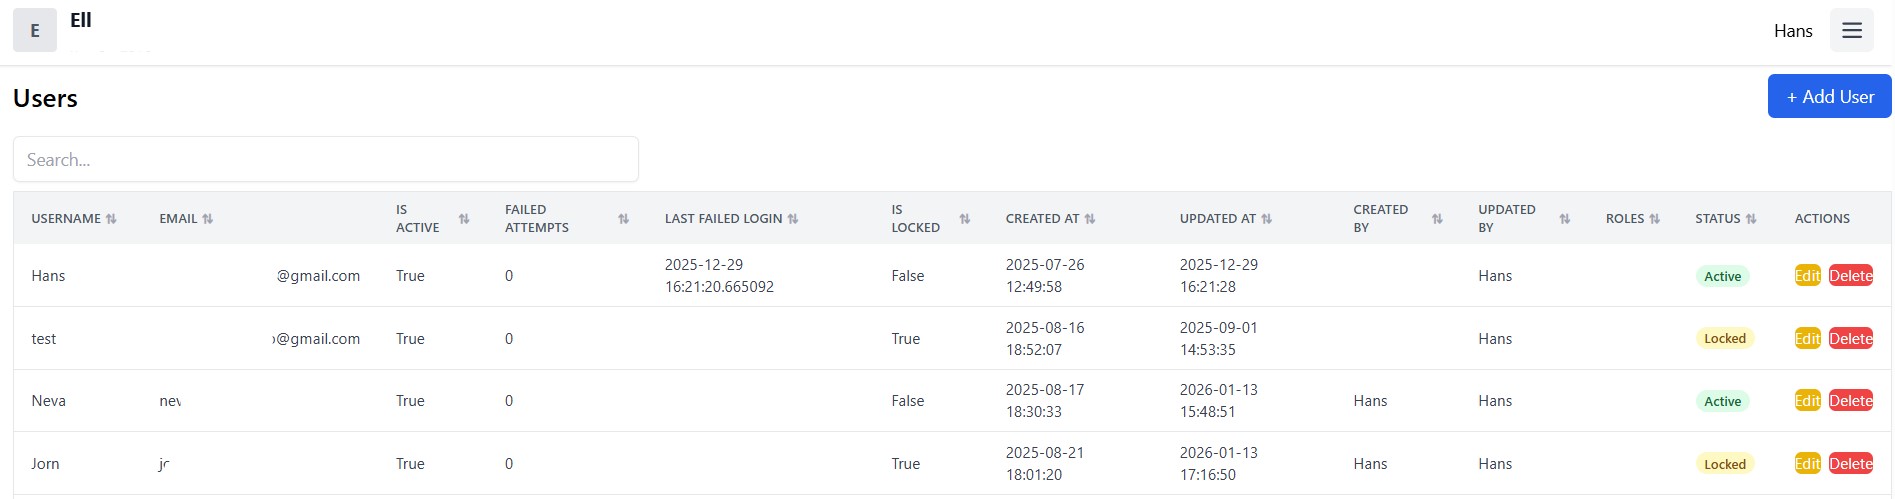The height and width of the screenshot is (499, 1895).
Task: Click the Add User button
Action: (1829, 97)
